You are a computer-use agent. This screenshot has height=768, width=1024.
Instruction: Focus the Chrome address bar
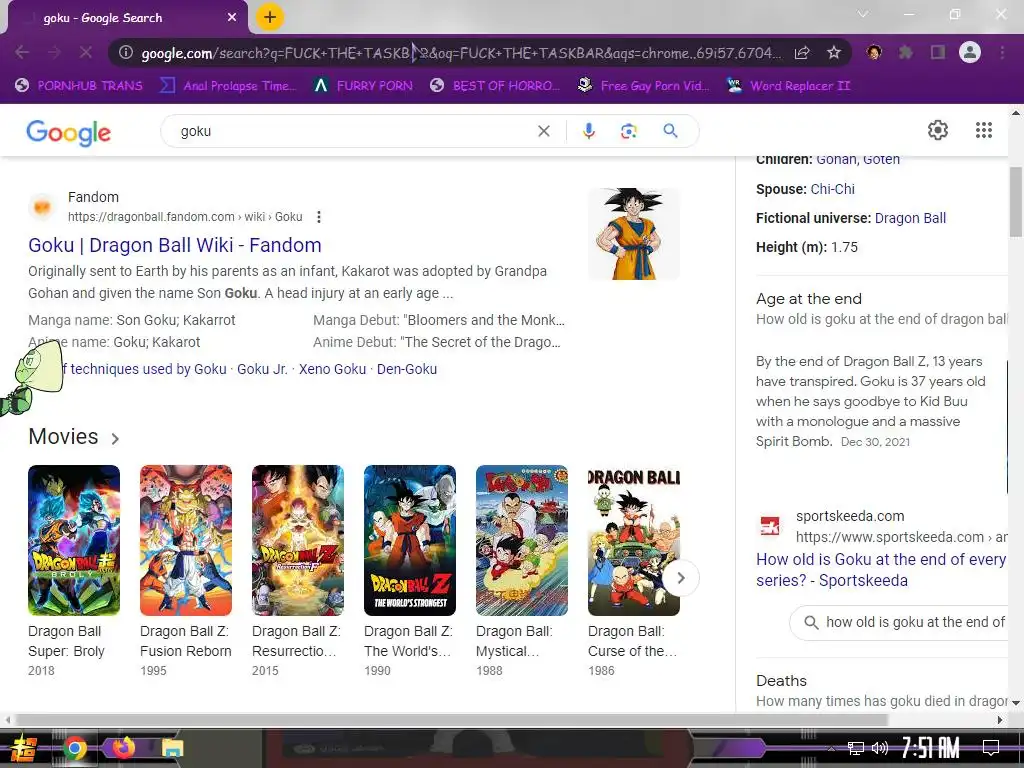click(460, 53)
